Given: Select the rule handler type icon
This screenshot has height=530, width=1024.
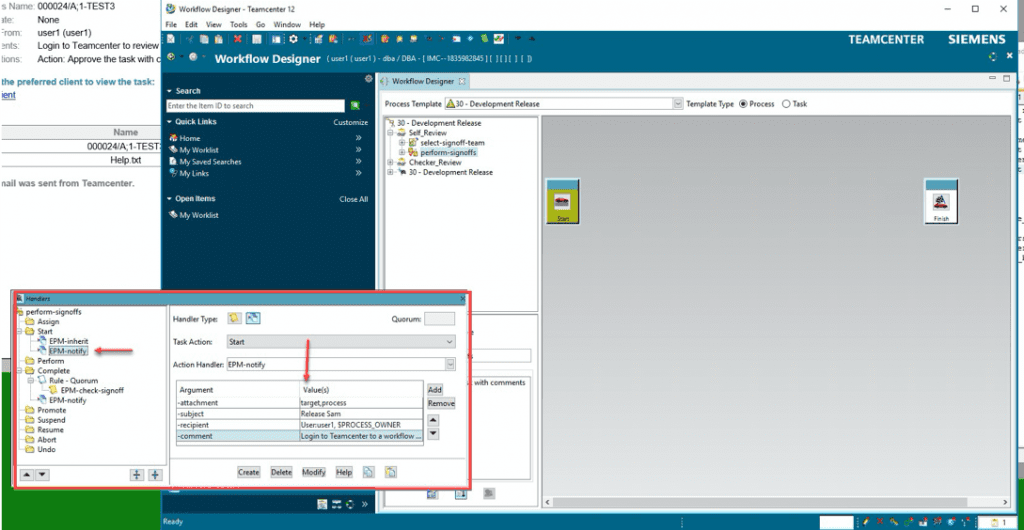Looking at the screenshot, I should tap(234, 318).
